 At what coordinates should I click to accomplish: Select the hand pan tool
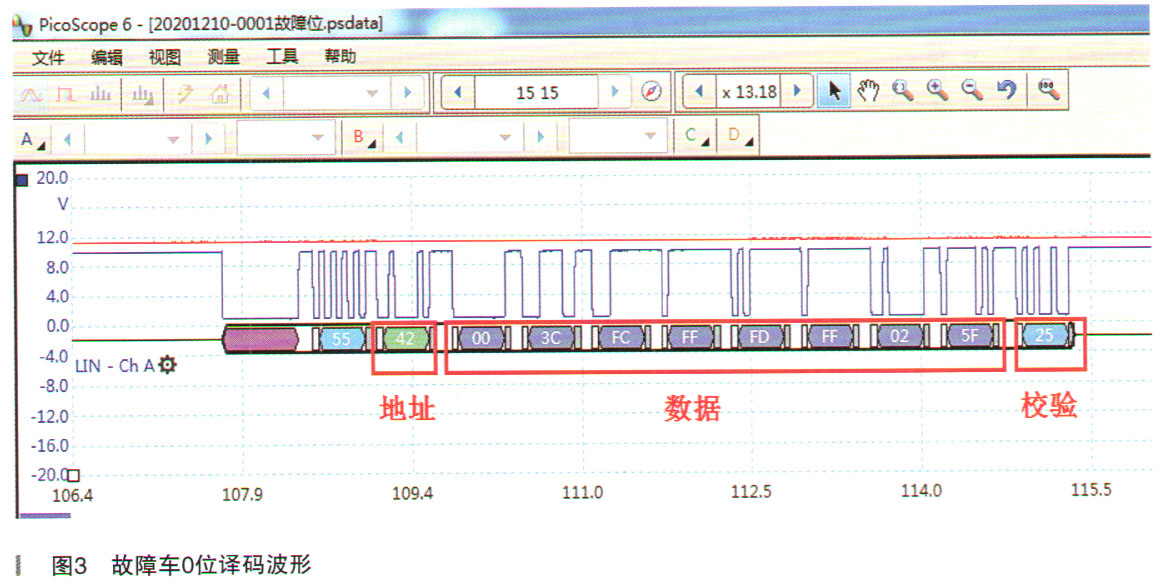coord(868,91)
